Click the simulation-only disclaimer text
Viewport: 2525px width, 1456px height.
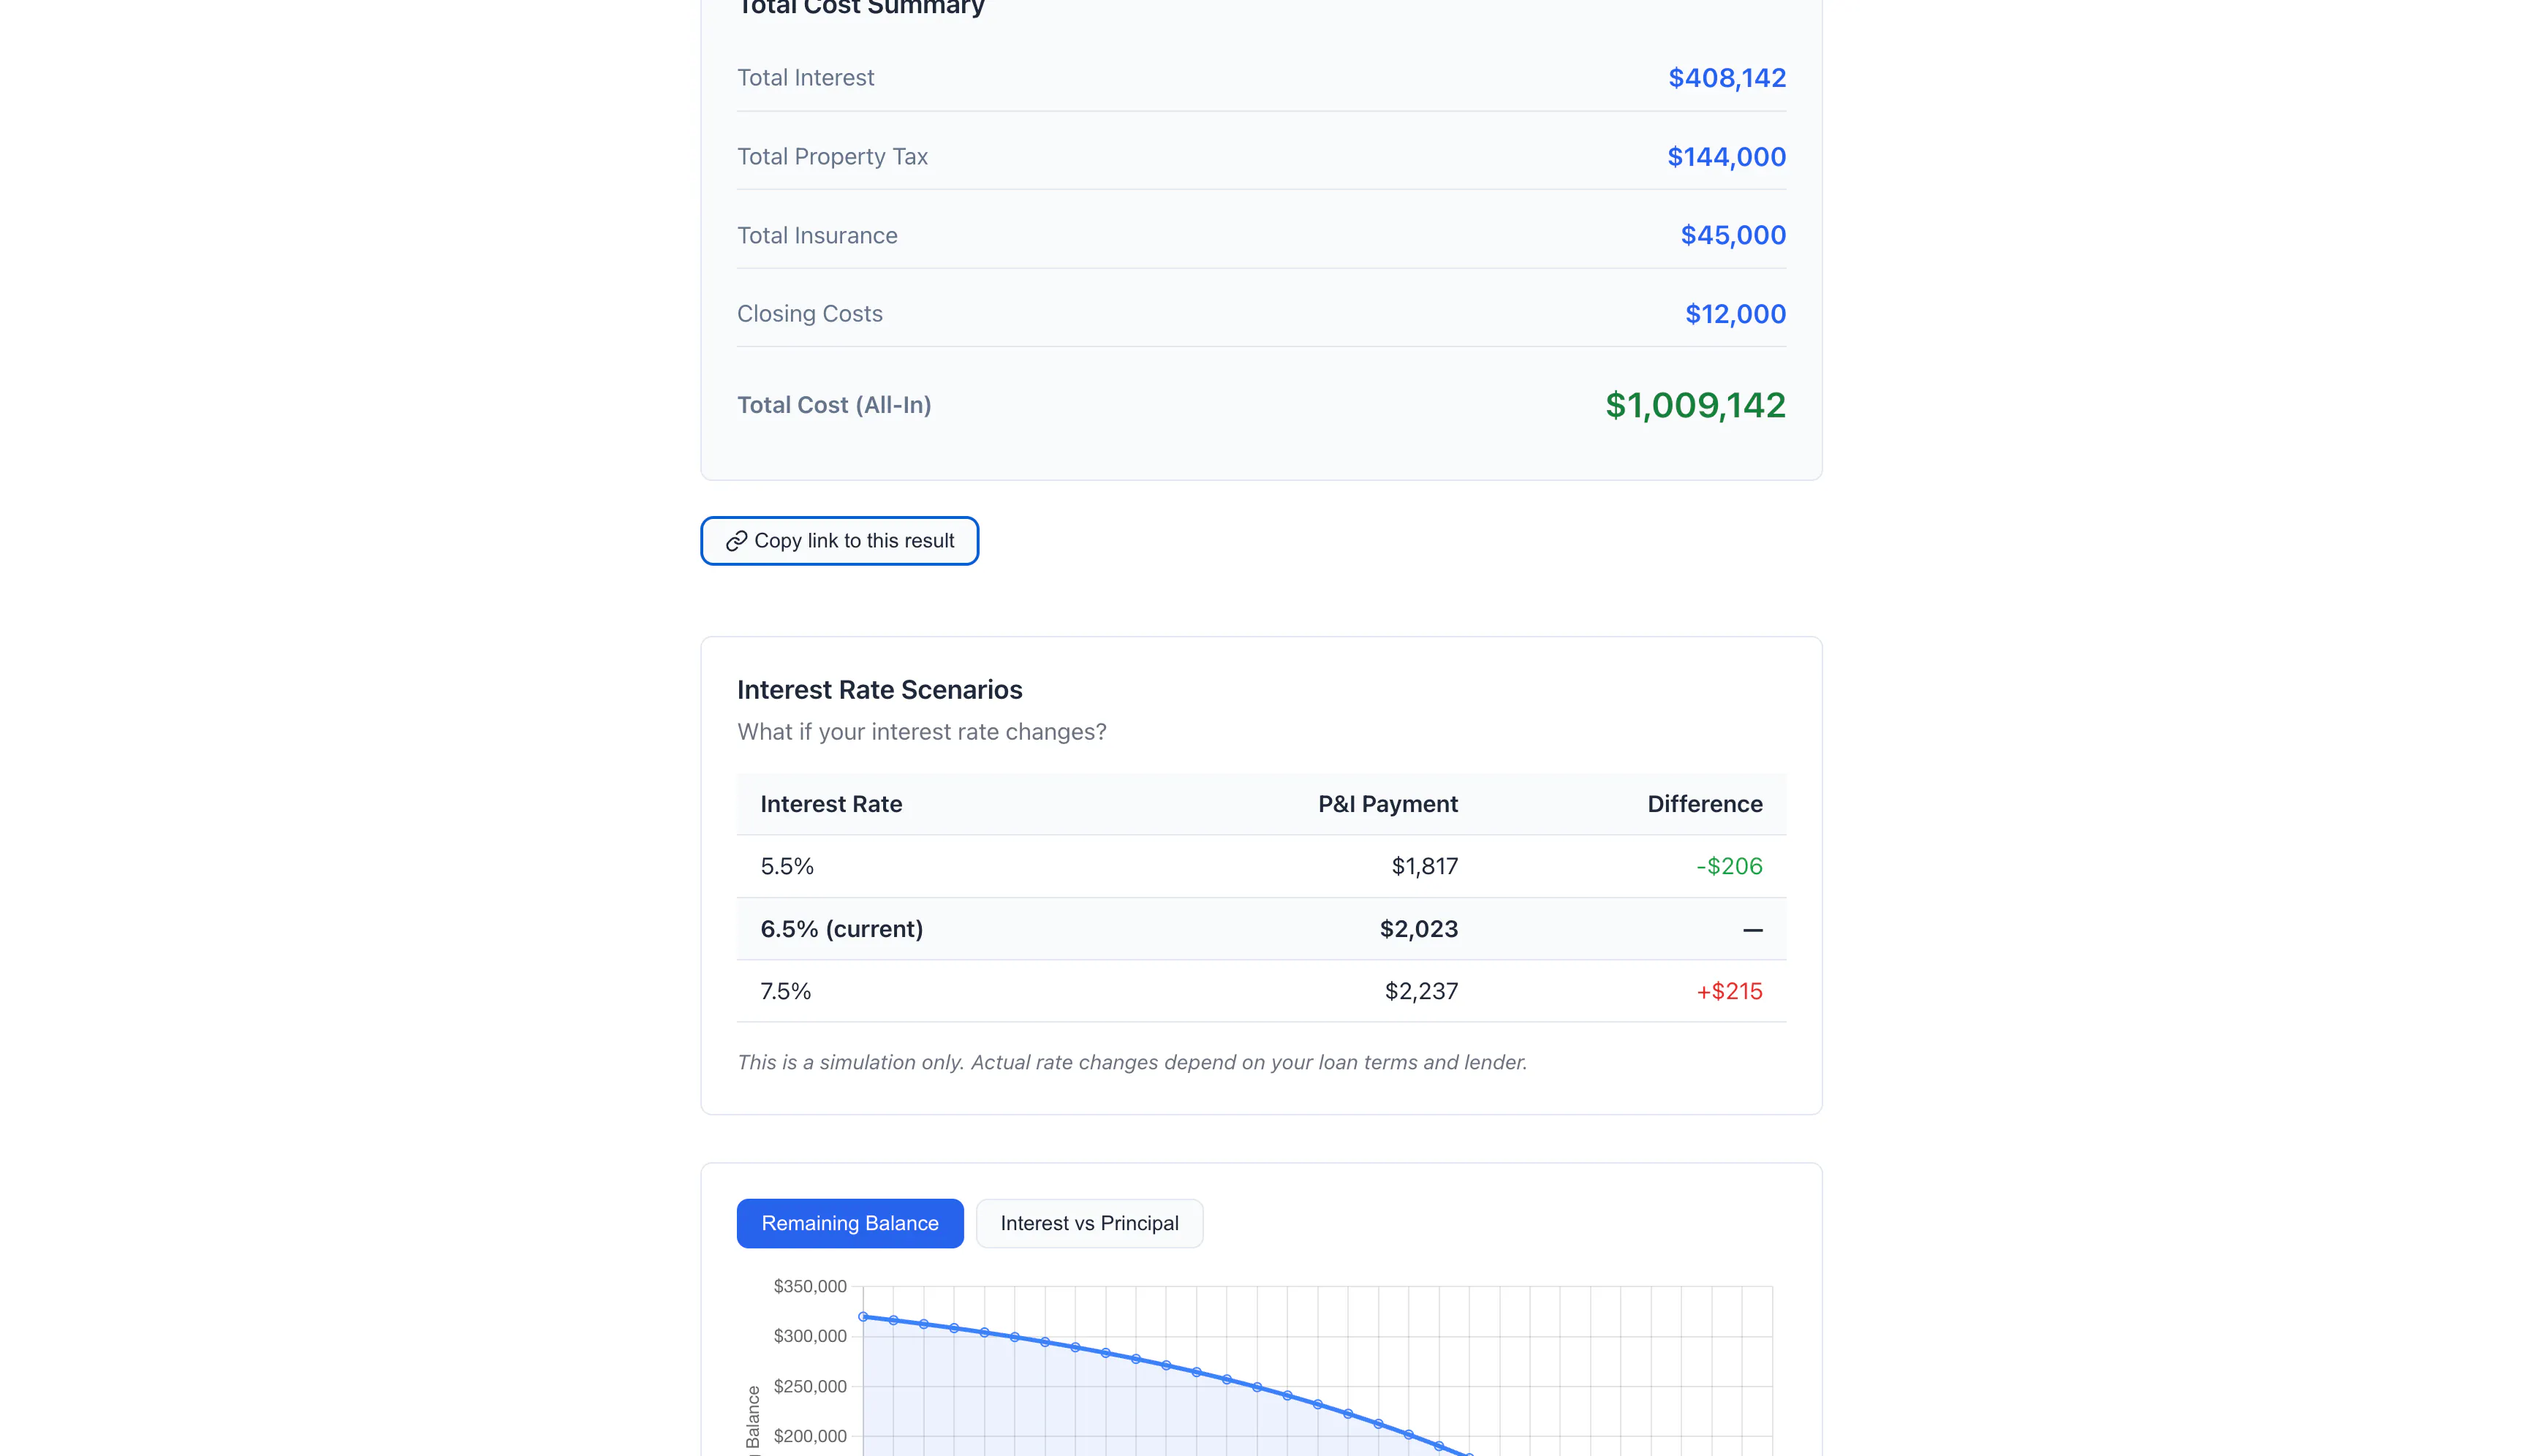[x=1132, y=1062]
